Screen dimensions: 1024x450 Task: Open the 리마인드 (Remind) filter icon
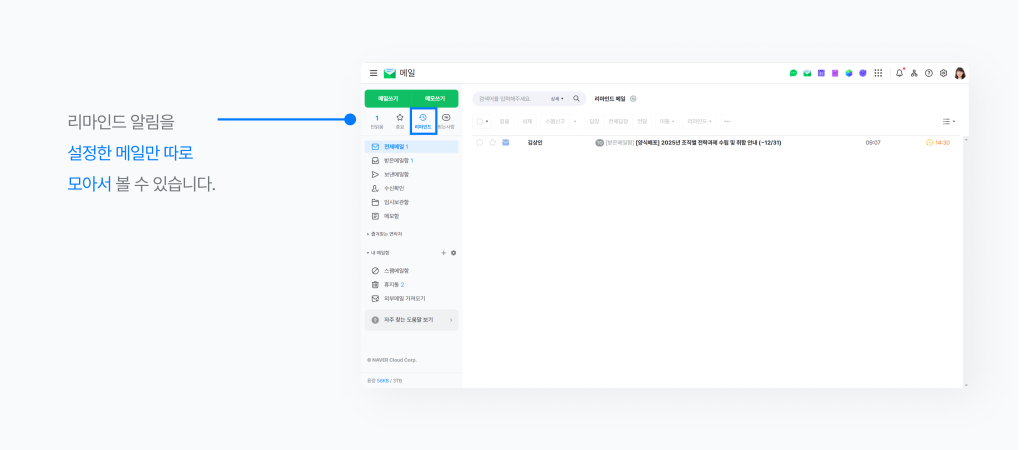click(422, 120)
